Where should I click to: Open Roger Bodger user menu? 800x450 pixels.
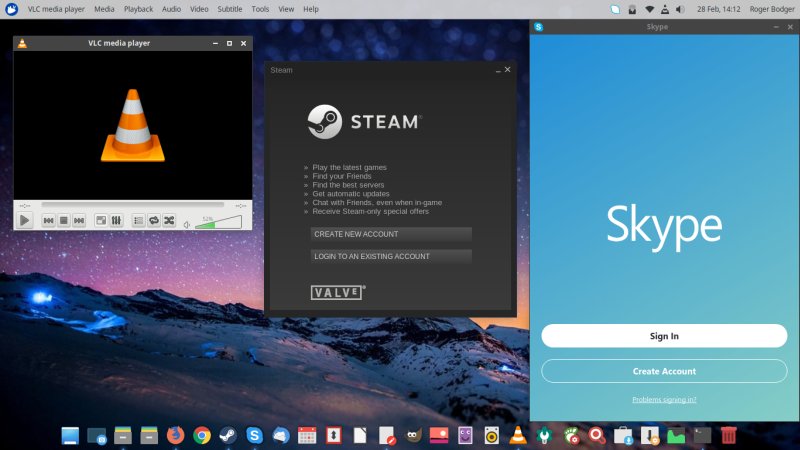771,9
